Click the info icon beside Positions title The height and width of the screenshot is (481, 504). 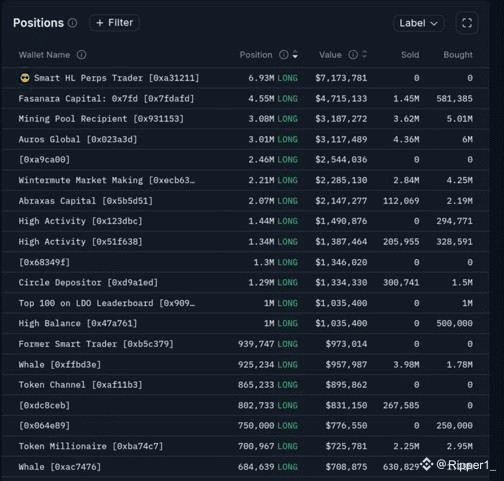click(x=72, y=23)
